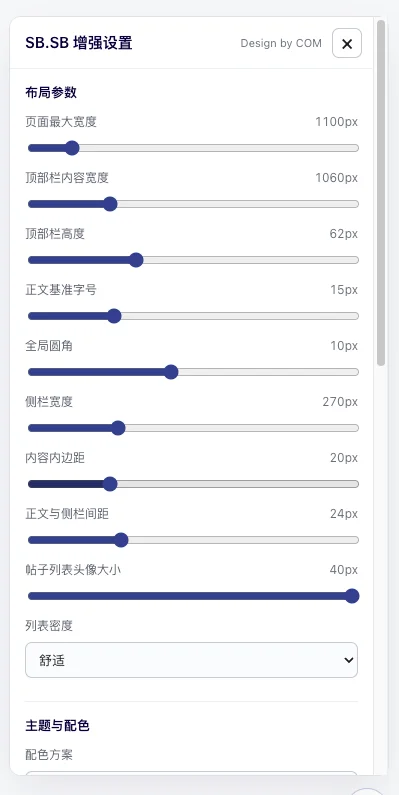Click the 主题与配色 section heading
This screenshot has width=399, height=795.
click(57, 726)
